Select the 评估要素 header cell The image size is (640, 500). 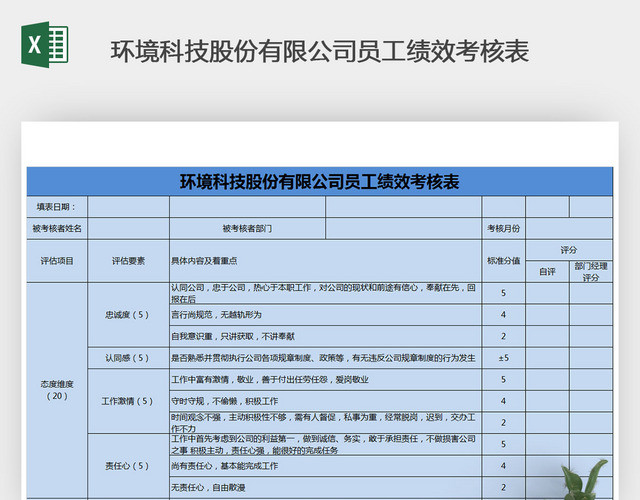point(129,261)
